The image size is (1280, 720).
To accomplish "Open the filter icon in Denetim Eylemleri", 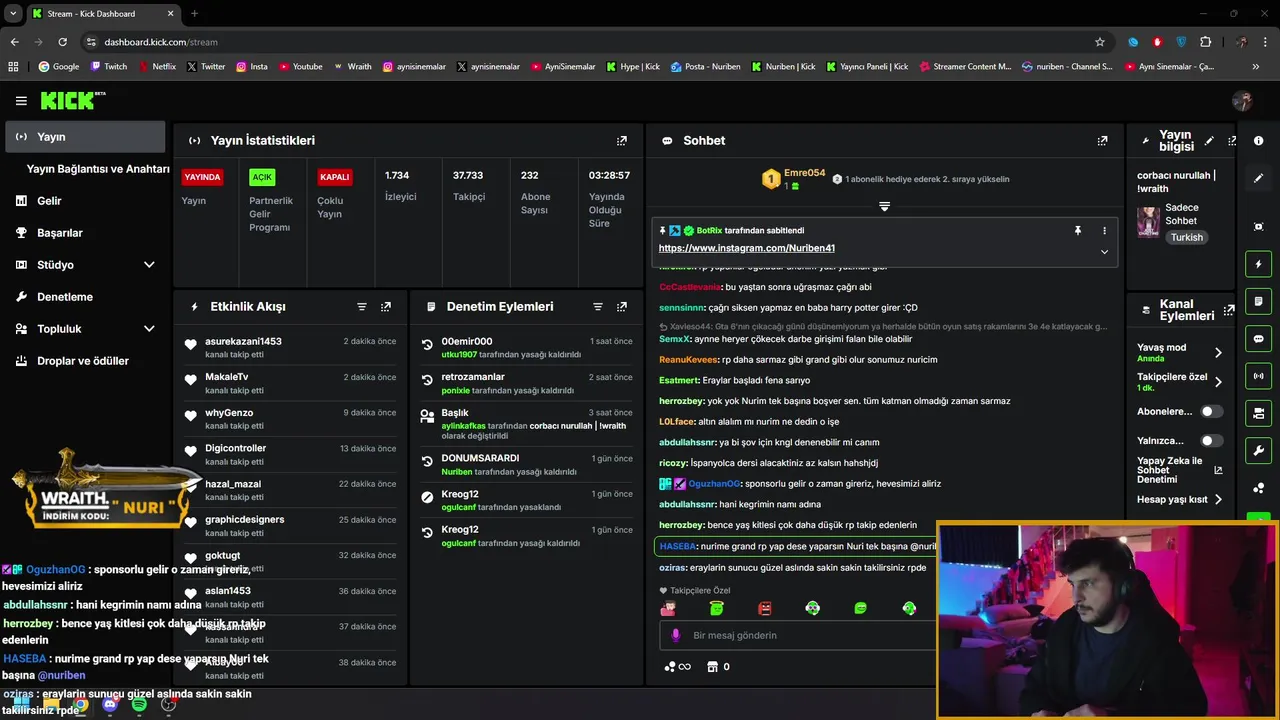I will (598, 307).
